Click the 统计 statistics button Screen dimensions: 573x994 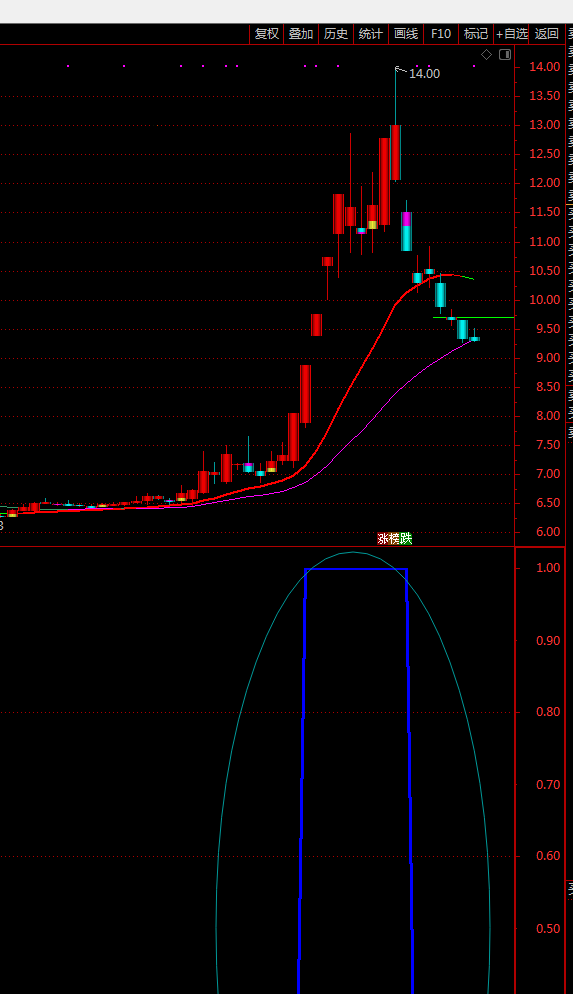371,34
